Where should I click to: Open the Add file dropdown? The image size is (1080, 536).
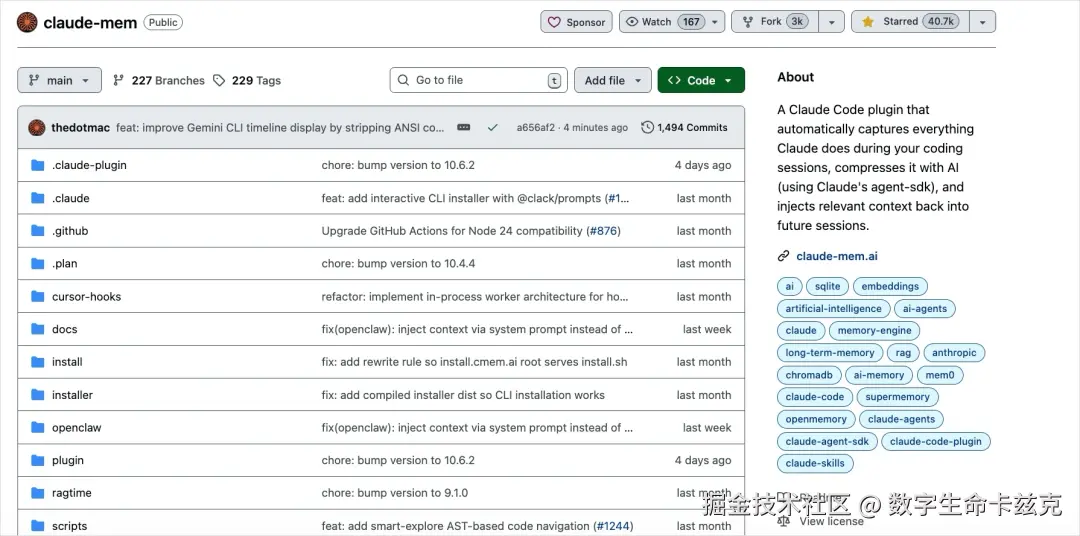[612, 80]
